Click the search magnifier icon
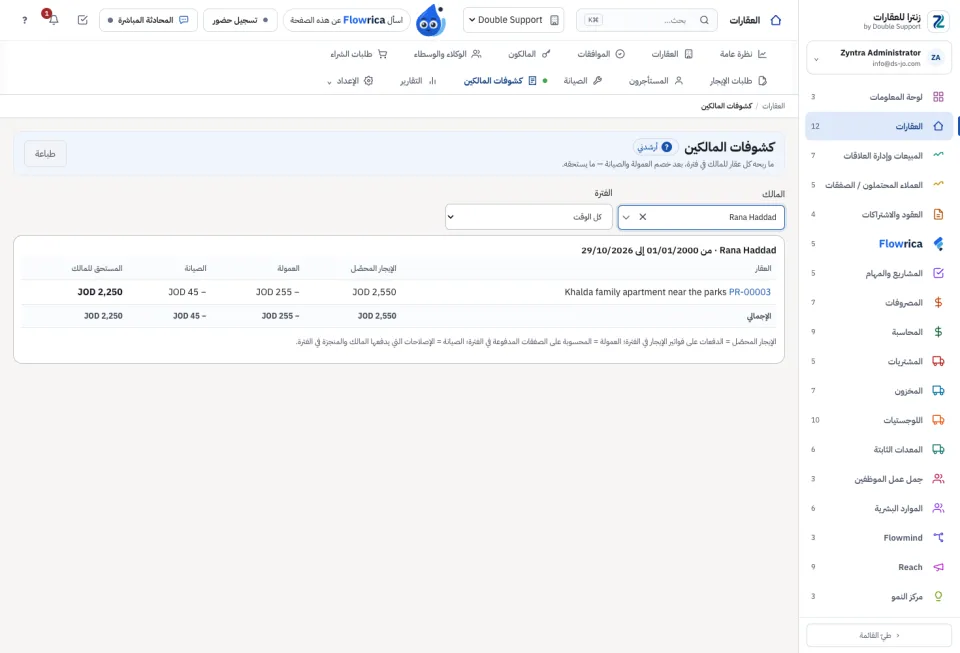Screen dimensions: 960x653 click(704, 20)
